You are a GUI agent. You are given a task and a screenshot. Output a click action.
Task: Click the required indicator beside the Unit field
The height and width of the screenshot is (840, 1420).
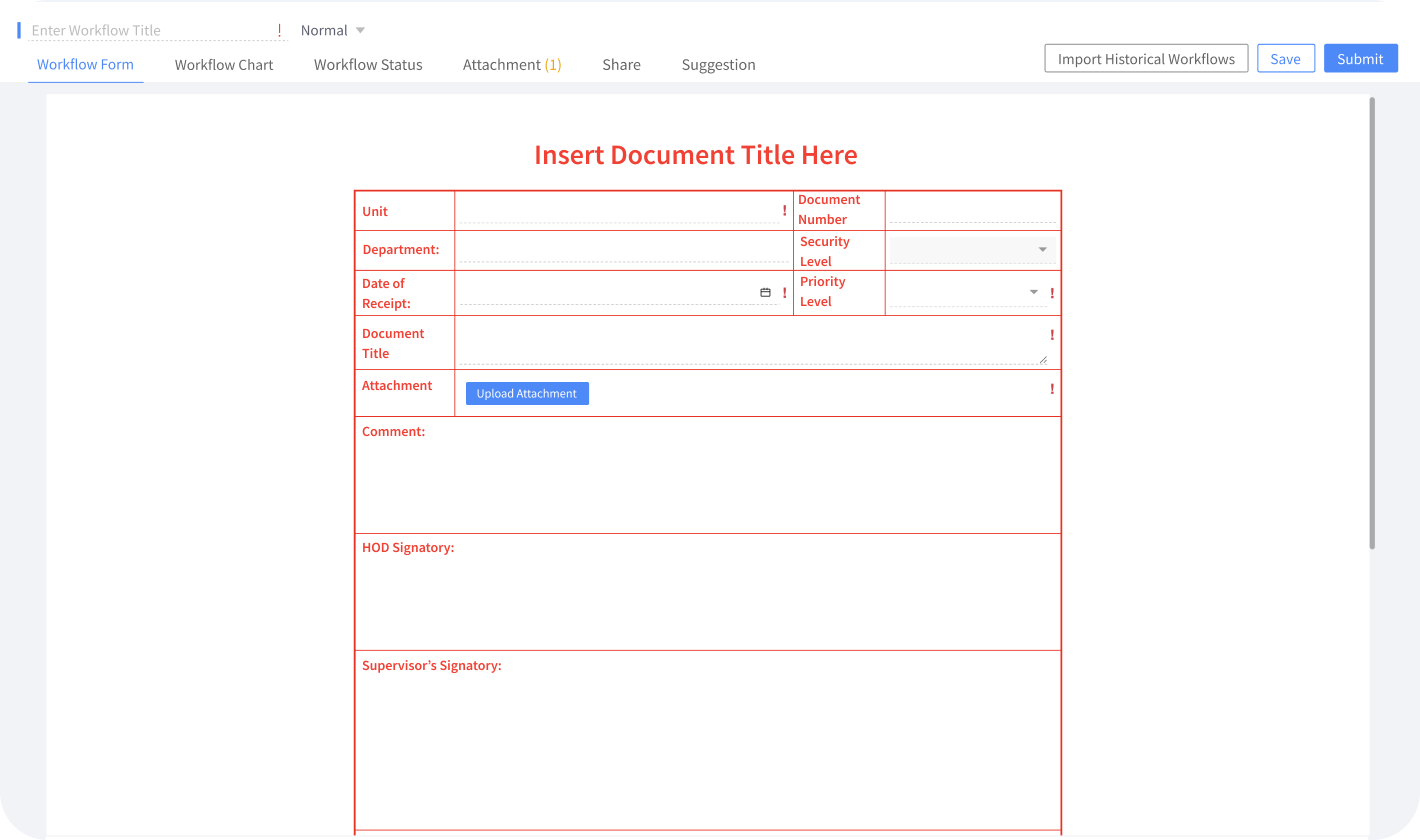pos(784,210)
